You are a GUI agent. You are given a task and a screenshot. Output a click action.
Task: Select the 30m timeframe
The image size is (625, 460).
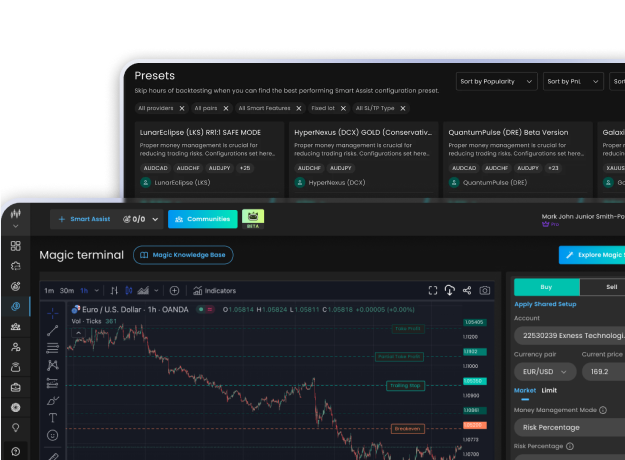click(66, 290)
